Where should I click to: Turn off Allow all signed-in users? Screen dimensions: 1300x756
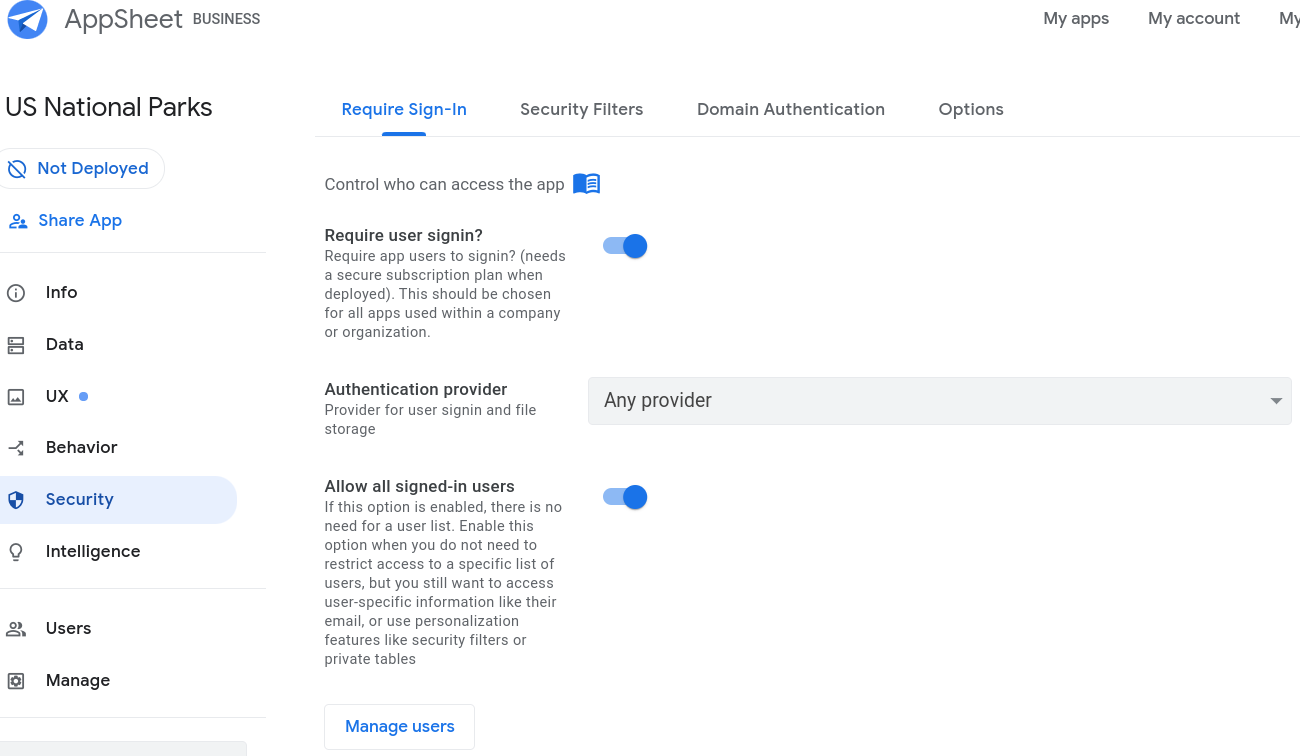tap(624, 496)
